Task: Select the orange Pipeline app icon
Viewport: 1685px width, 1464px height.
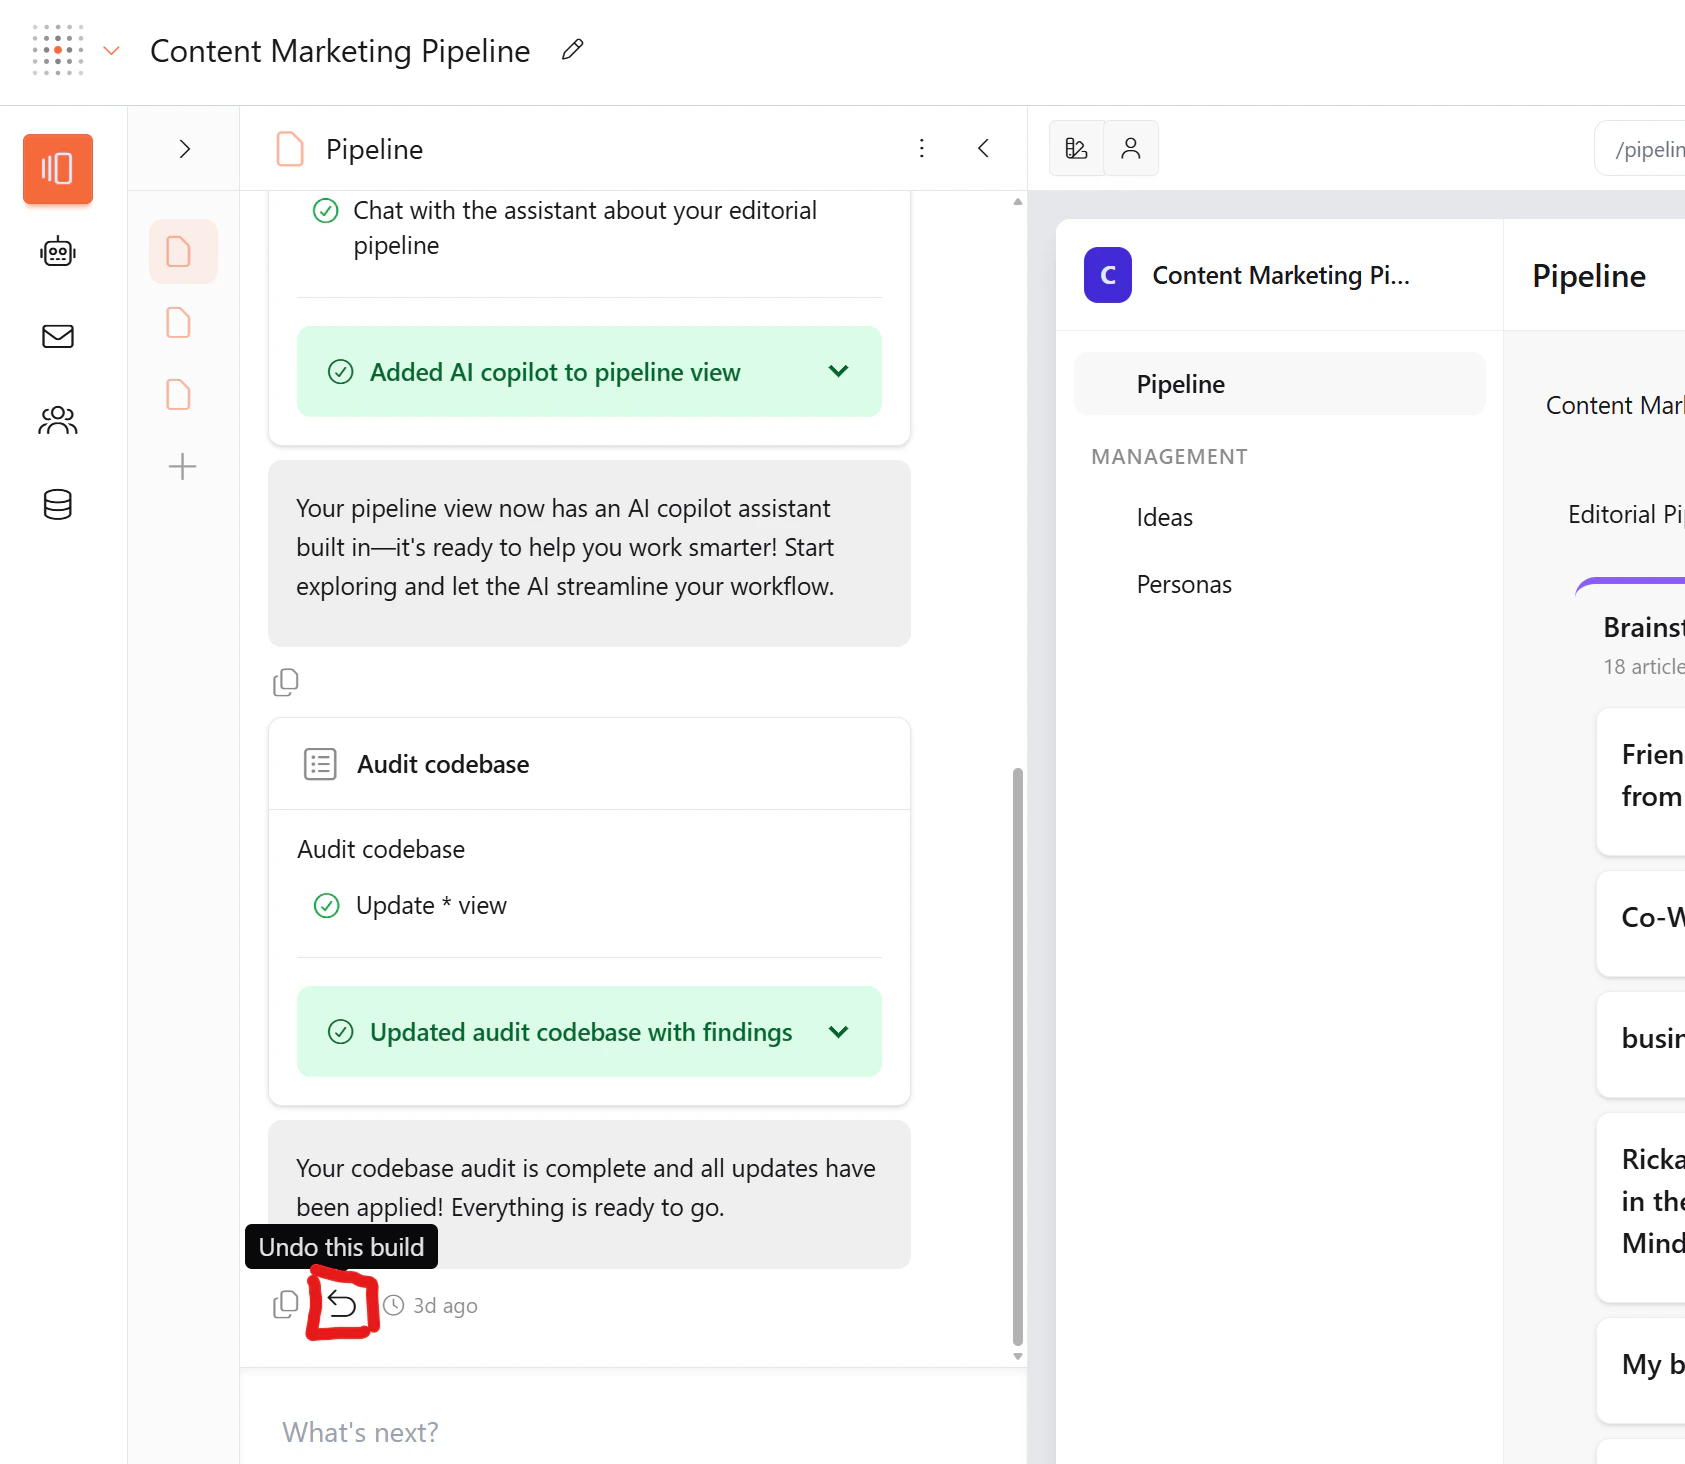Action: tap(57, 169)
